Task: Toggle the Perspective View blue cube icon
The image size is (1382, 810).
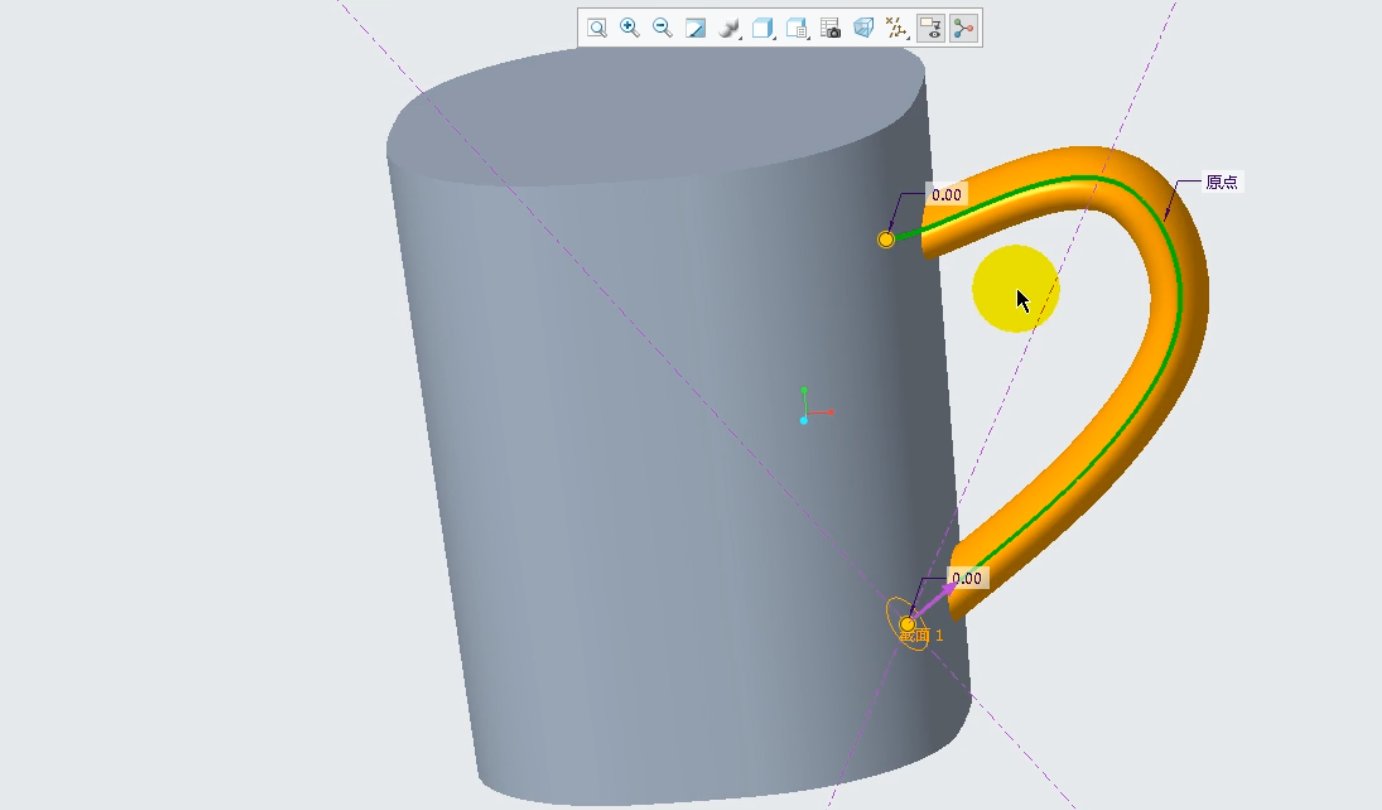Action: pyautogui.click(x=864, y=28)
